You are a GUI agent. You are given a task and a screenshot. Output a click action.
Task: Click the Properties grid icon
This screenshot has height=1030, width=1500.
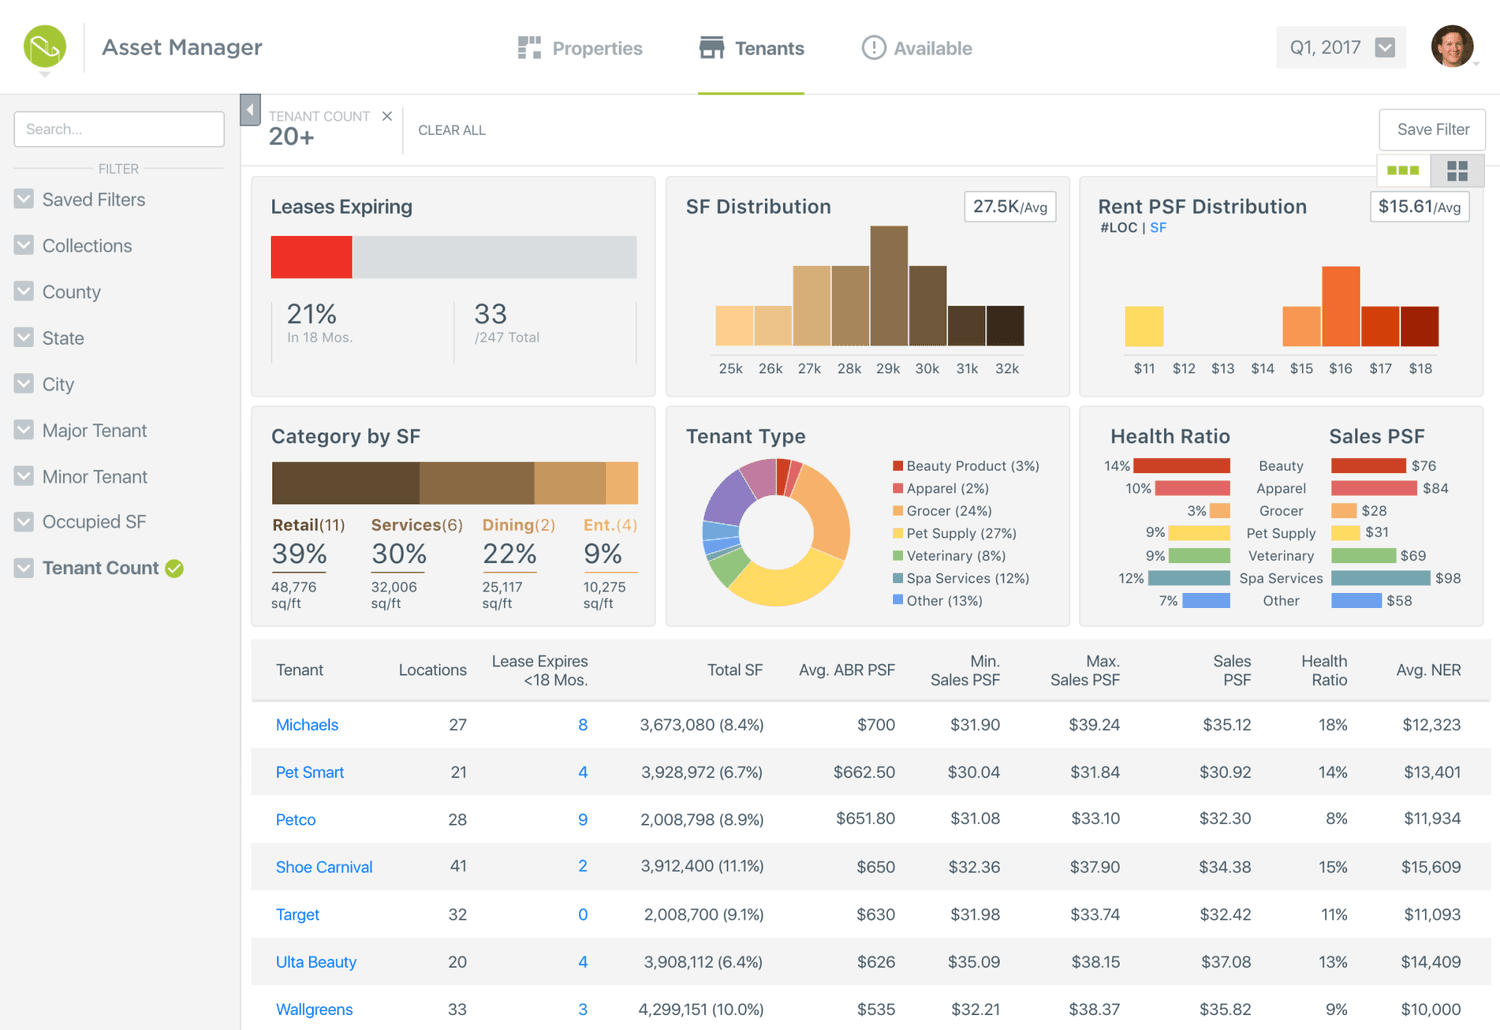click(x=529, y=48)
